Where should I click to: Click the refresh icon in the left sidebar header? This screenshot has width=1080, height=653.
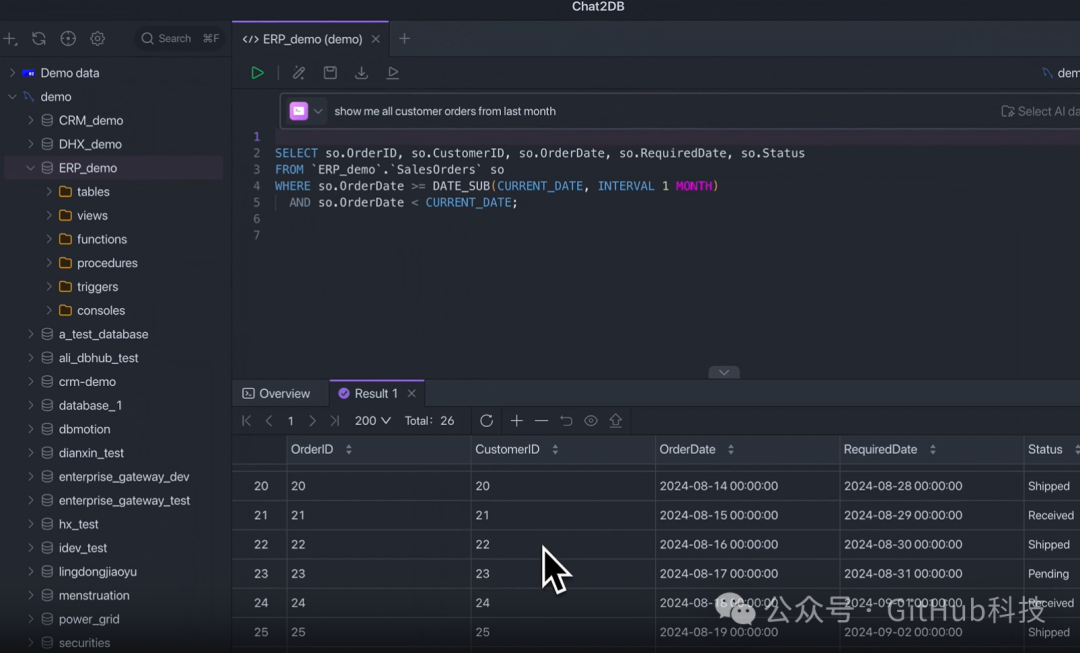(39, 39)
